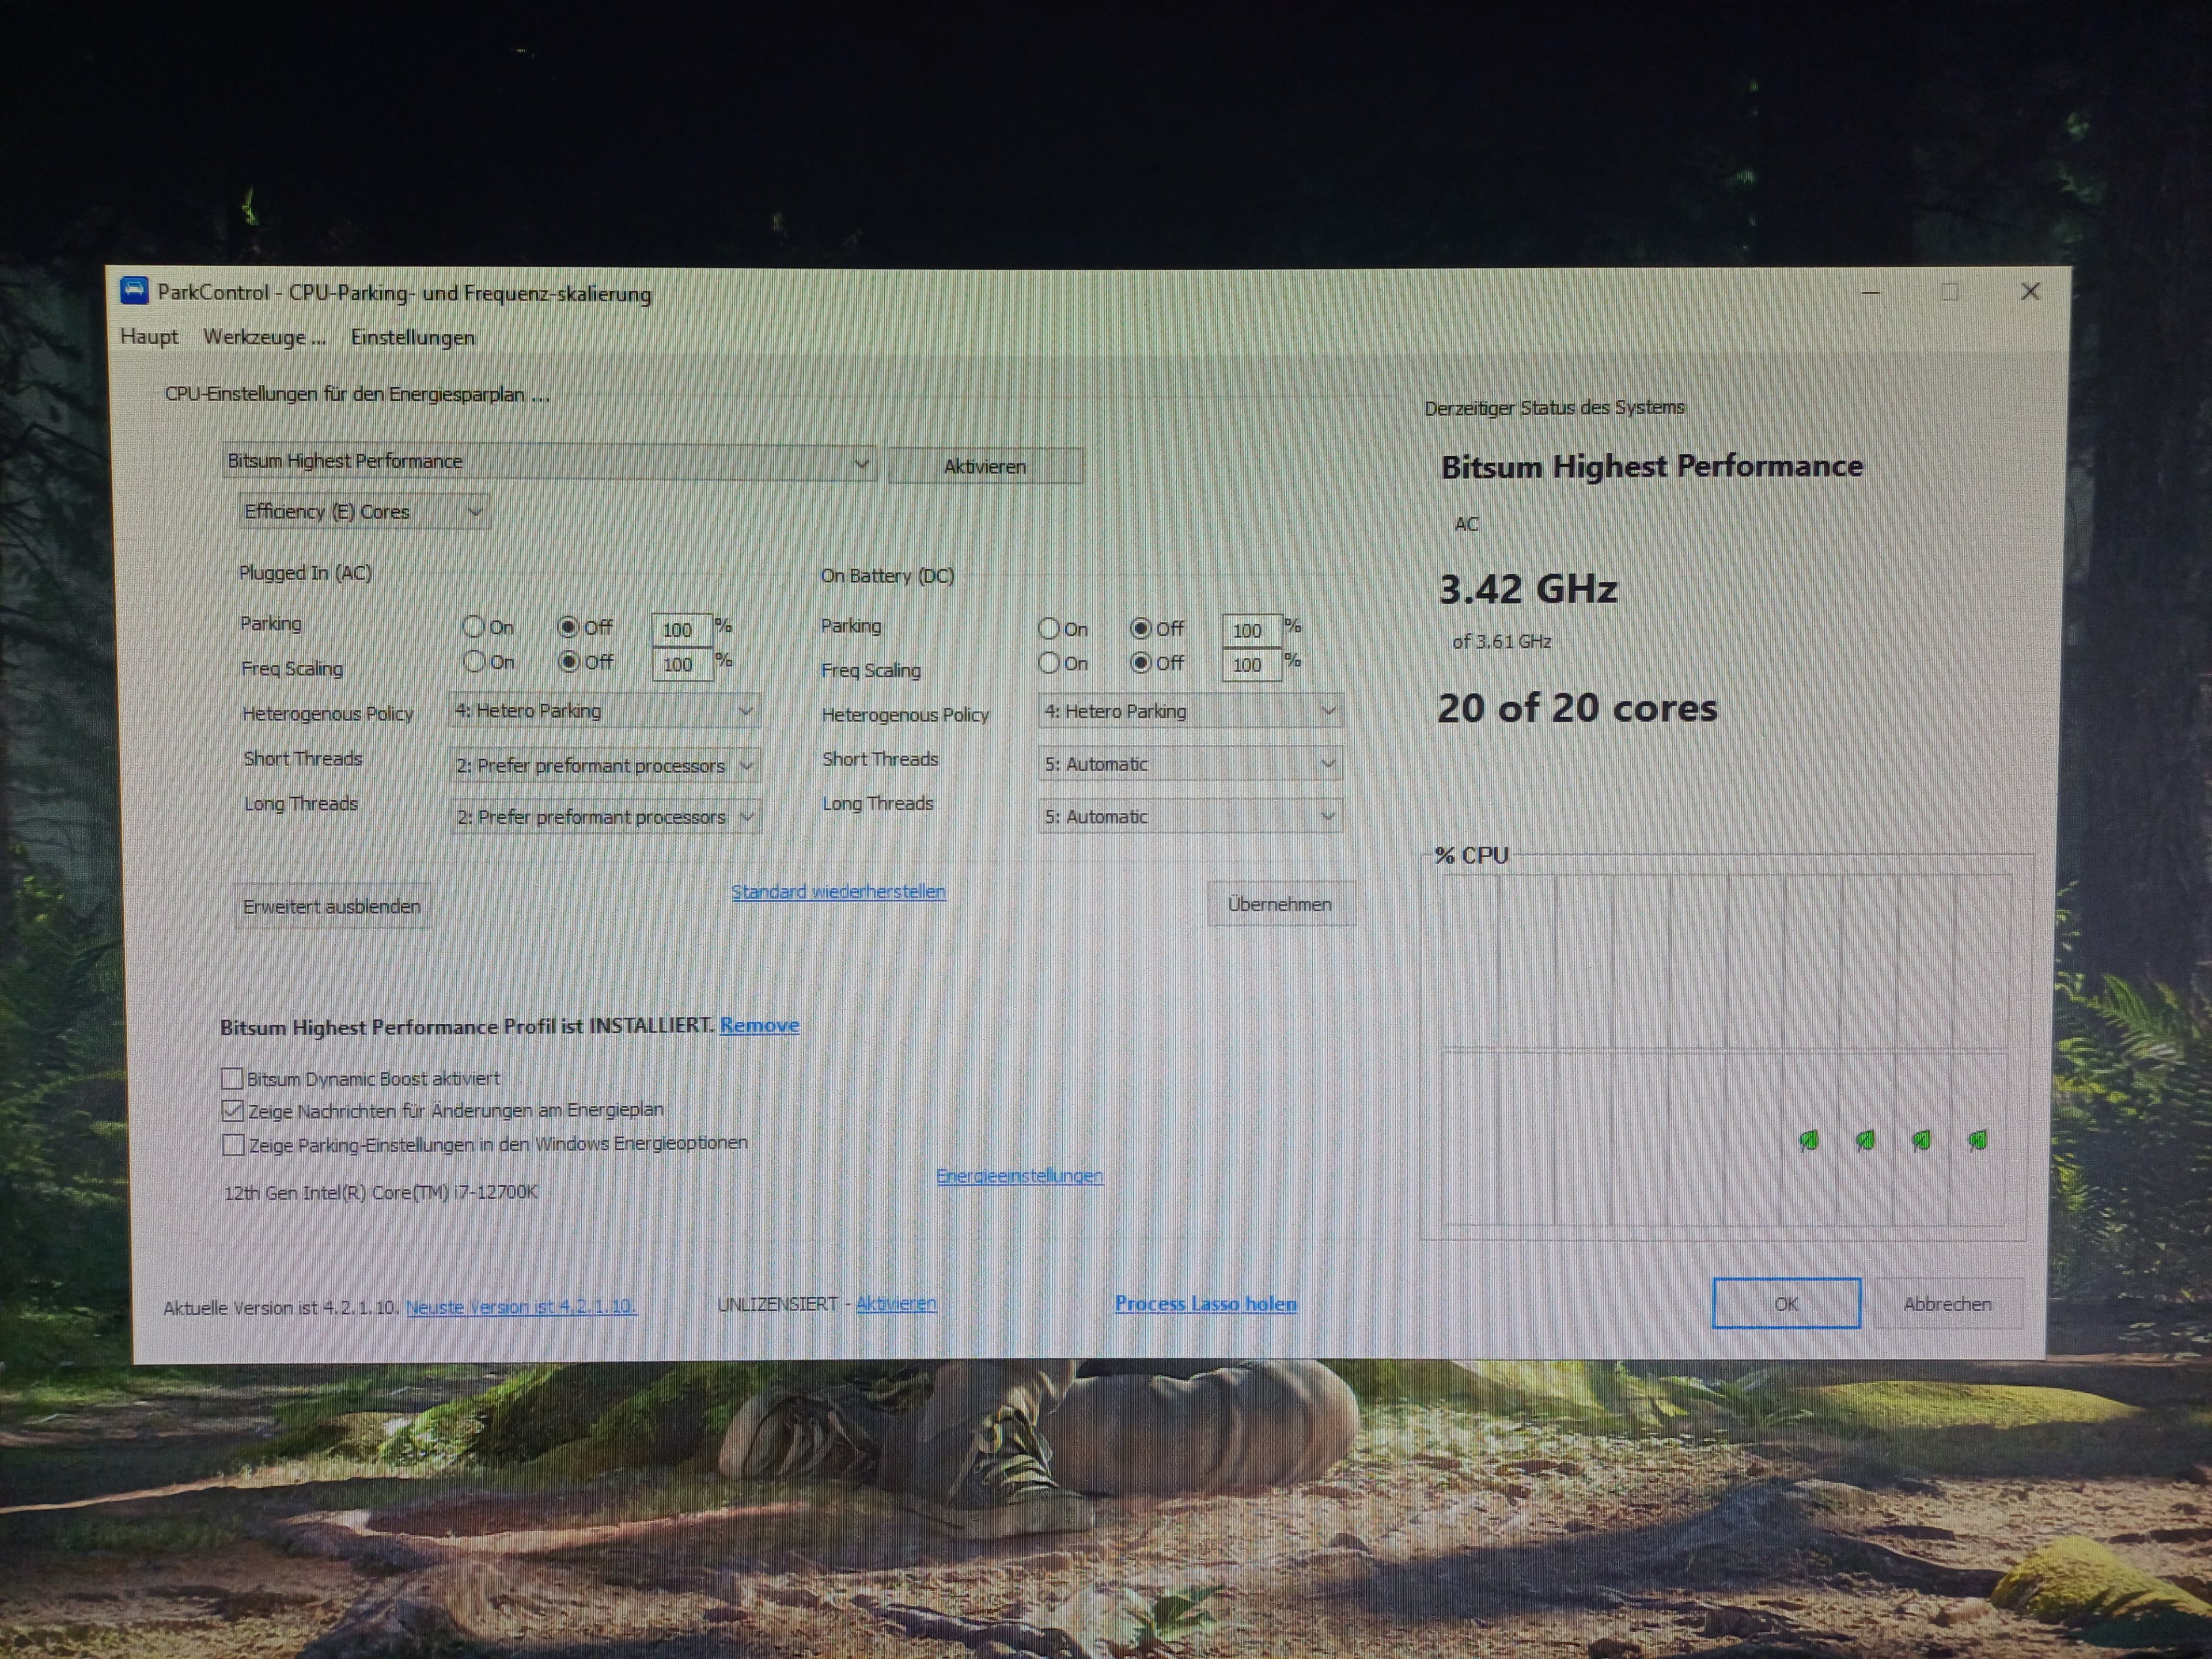Image resolution: width=2212 pixels, height=1659 pixels.
Task: Uncheck Zeige Nachrichten für Änderungen am Energieplan
Action: click(232, 1110)
